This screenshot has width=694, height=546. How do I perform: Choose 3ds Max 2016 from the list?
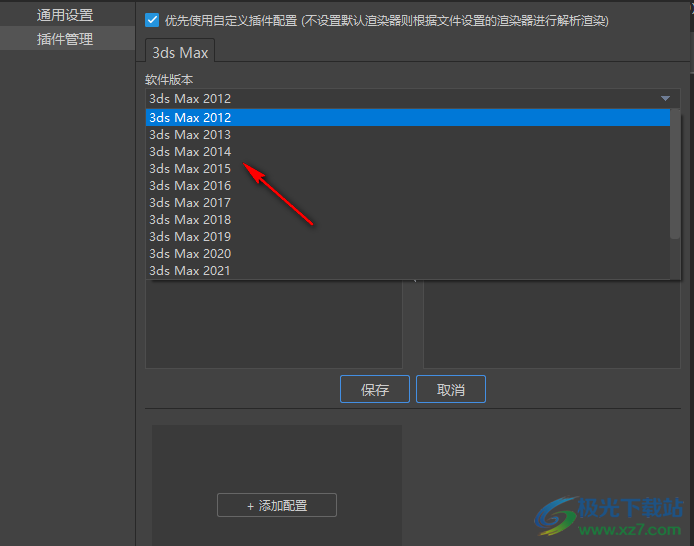(408, 185)
